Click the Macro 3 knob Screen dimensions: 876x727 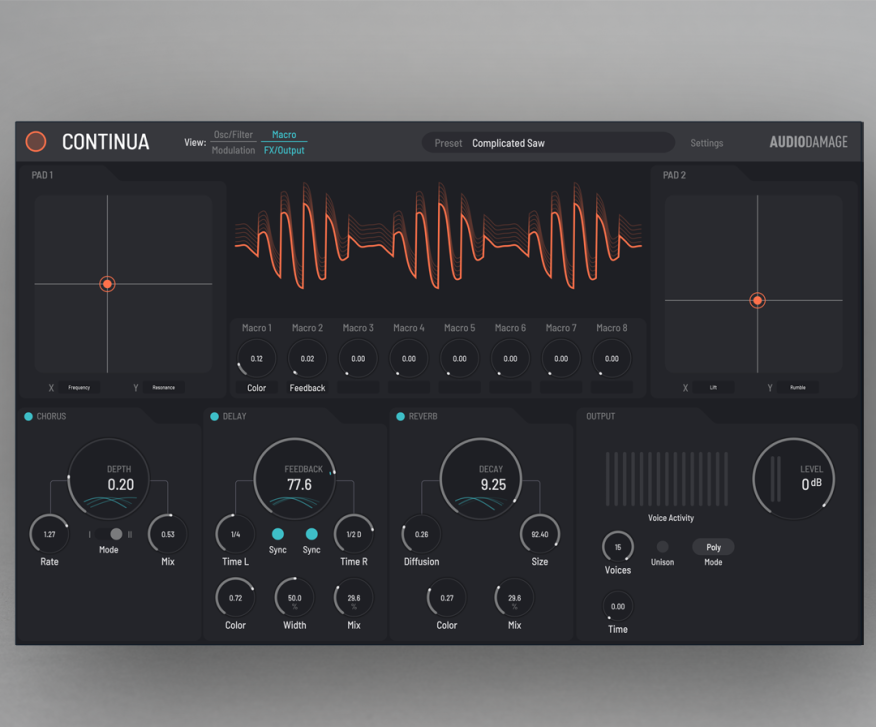click(x=358, y=359)
